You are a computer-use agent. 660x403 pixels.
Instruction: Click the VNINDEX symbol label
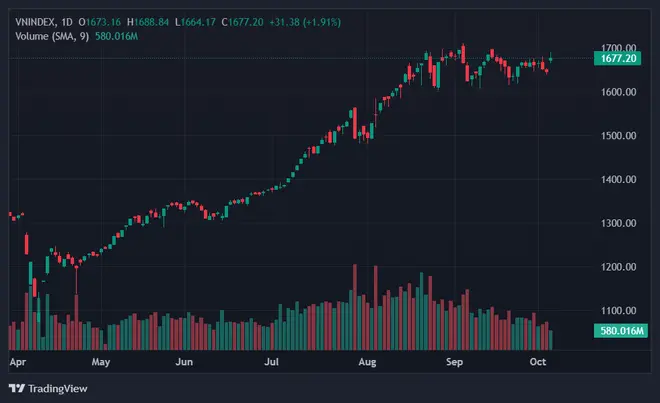click(x=37, y=21)
